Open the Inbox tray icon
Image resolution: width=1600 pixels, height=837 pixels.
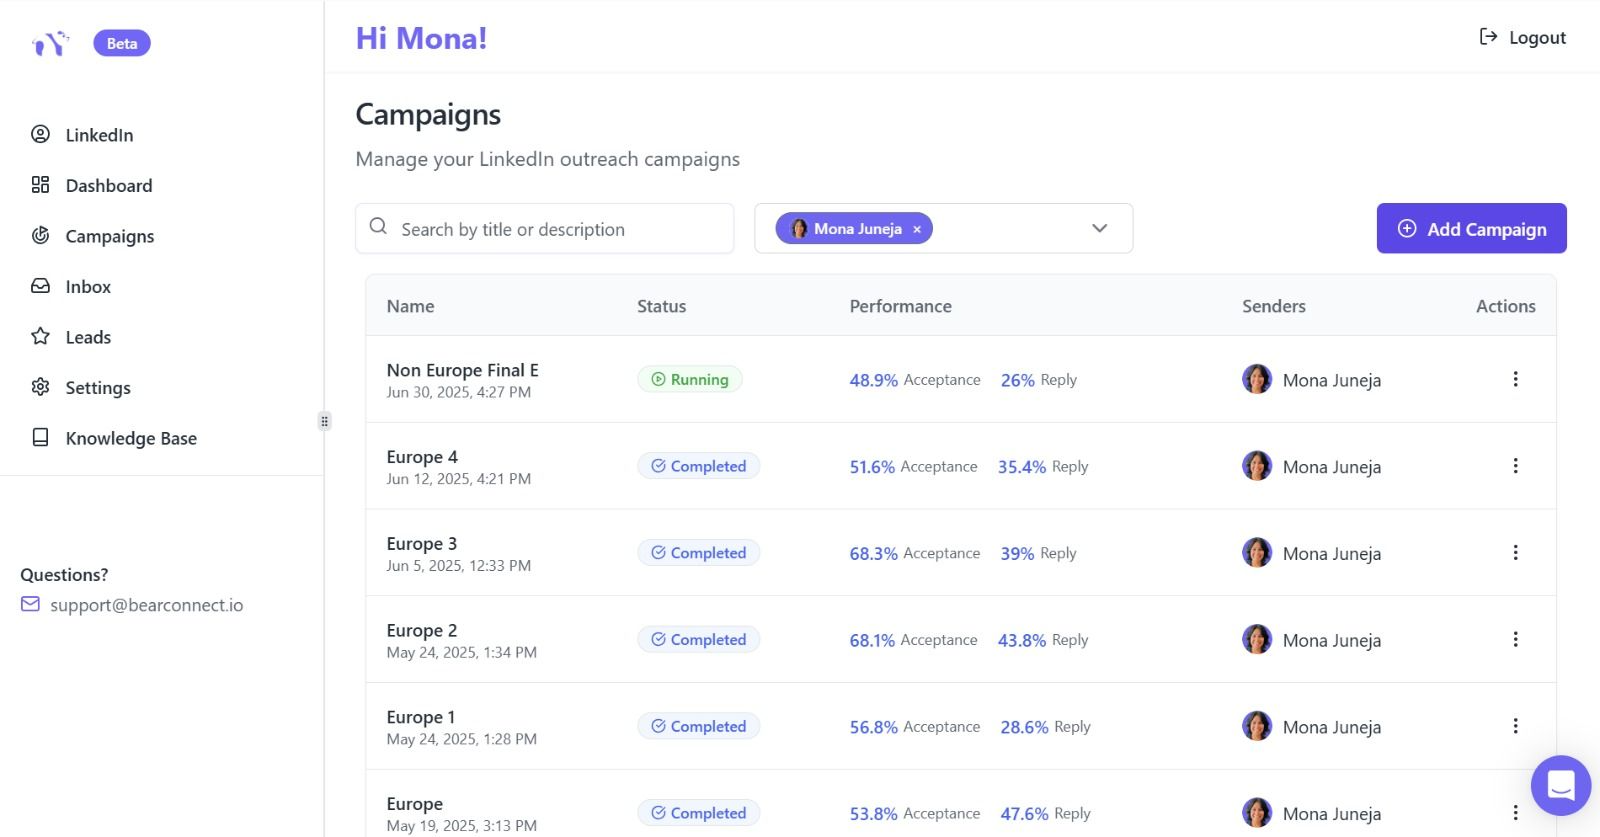pyautogui.click(x=40, y=286)
